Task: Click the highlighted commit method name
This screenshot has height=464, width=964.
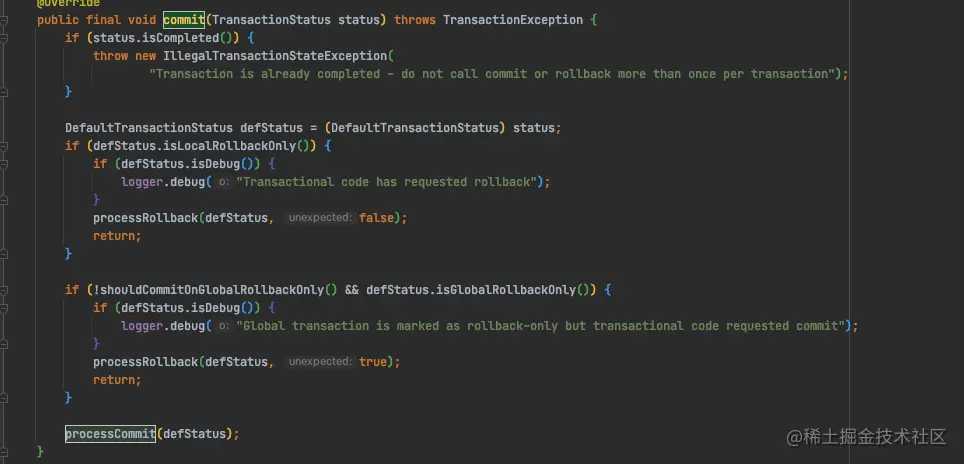Action: tap(184, 20)
